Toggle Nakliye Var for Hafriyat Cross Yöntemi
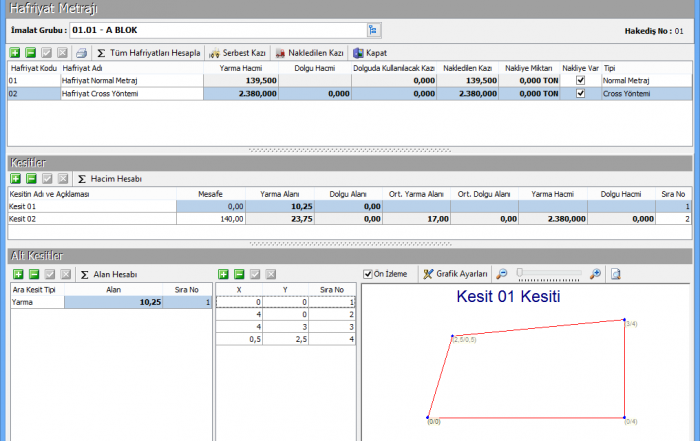This screenshot has height=441, width=700. point(581,93)
